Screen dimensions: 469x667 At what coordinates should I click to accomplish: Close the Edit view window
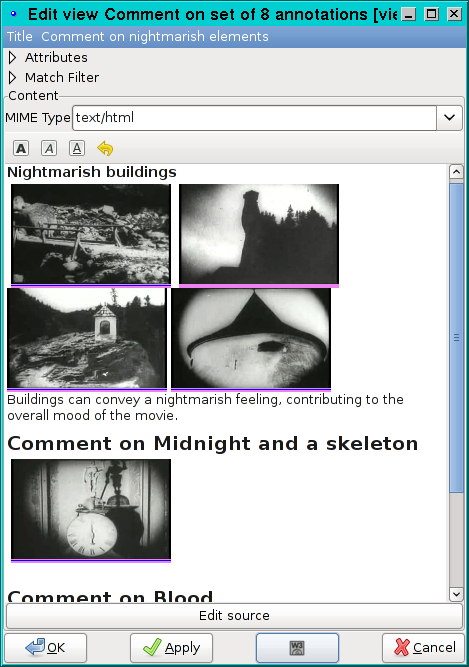coord(455,14)
